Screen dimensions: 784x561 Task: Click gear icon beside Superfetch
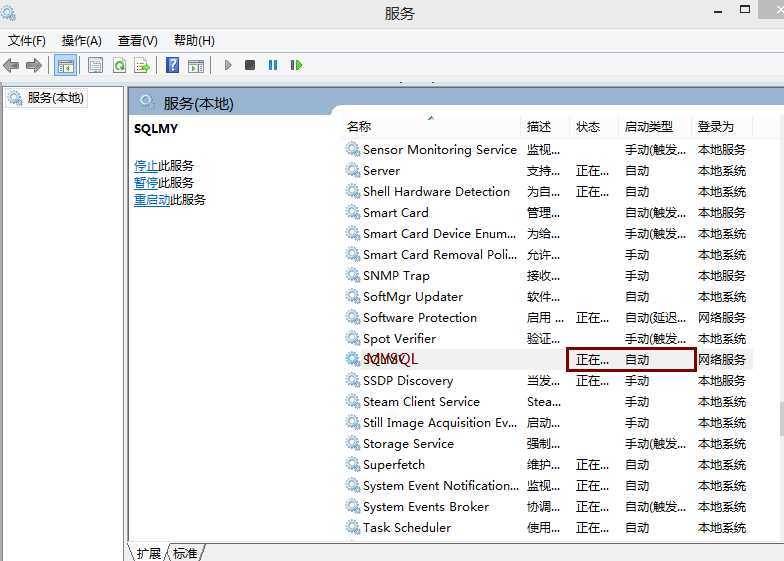(353, 464)
